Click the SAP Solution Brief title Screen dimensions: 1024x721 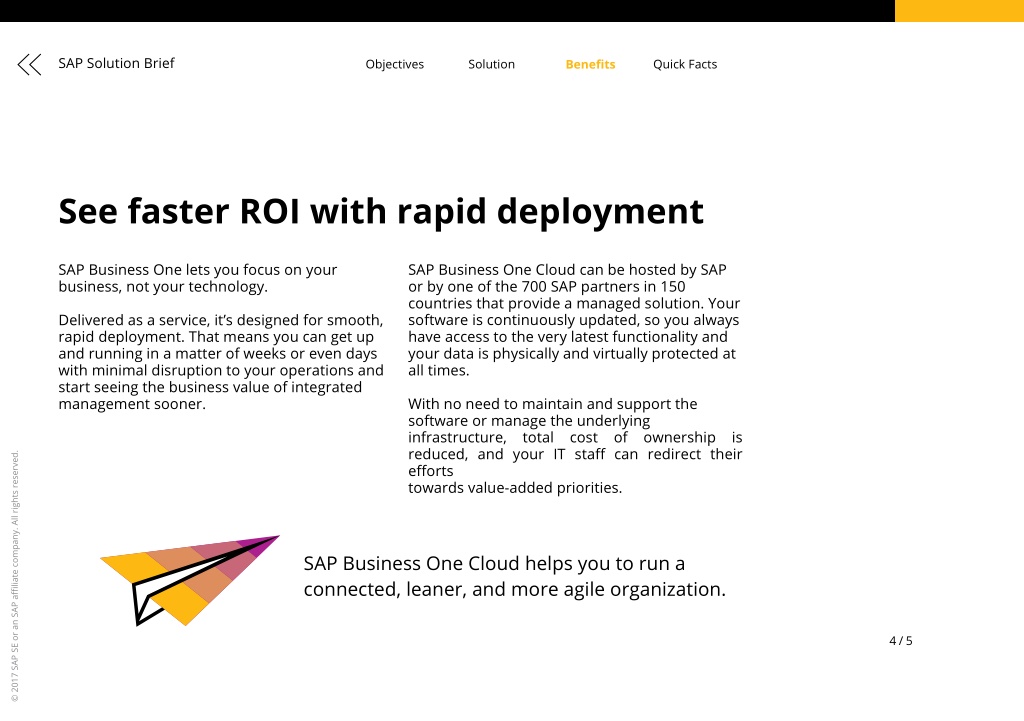point(116,63)
